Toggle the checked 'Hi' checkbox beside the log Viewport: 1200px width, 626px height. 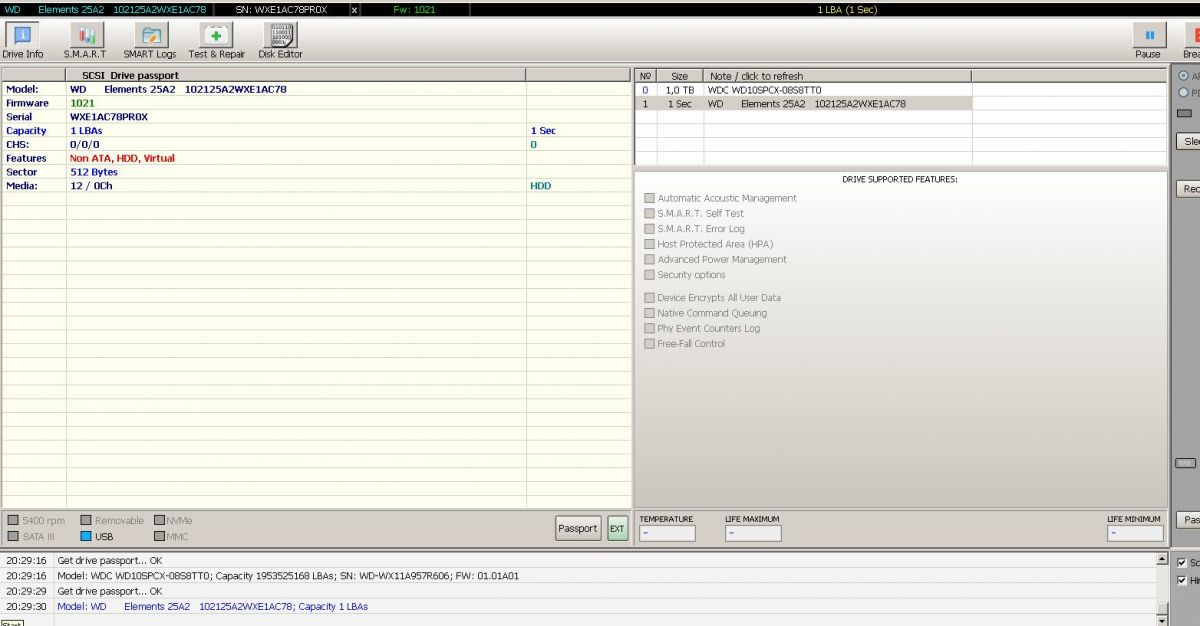pos(1182,580)
